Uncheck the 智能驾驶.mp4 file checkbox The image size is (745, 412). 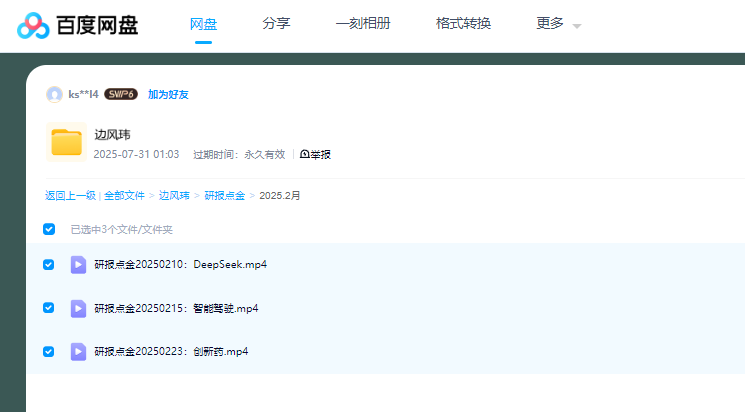click(49, 308)
